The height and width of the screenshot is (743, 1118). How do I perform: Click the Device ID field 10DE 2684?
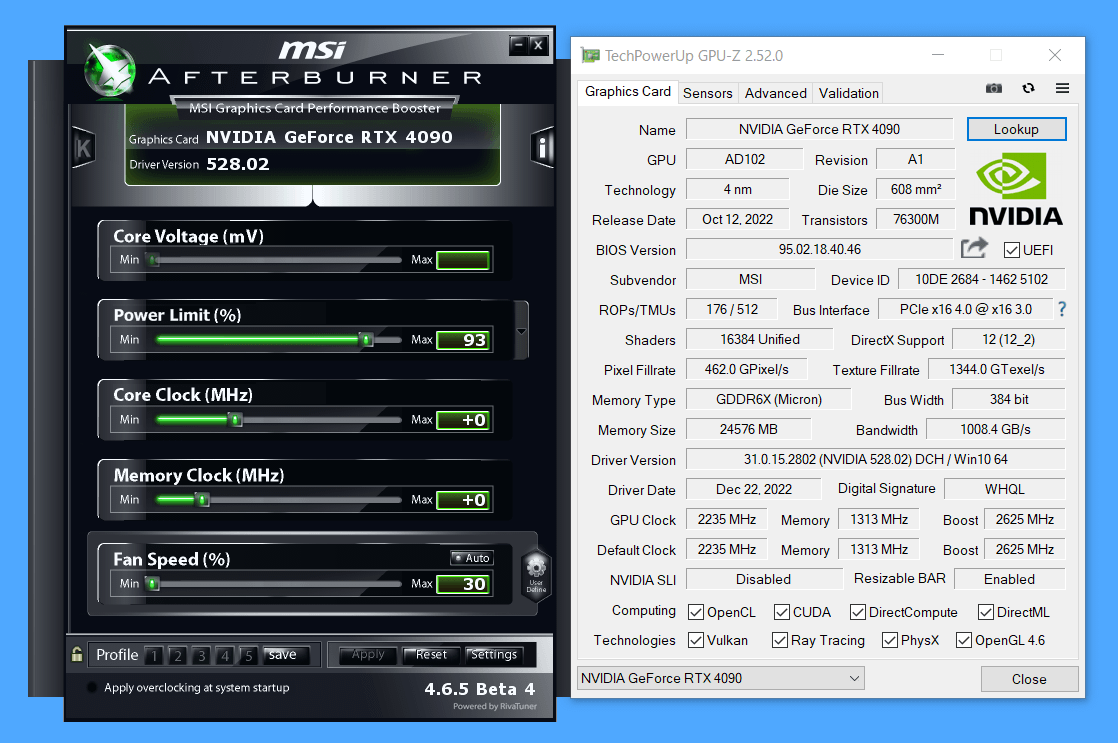pyautogui.click(x=981, y=280)
